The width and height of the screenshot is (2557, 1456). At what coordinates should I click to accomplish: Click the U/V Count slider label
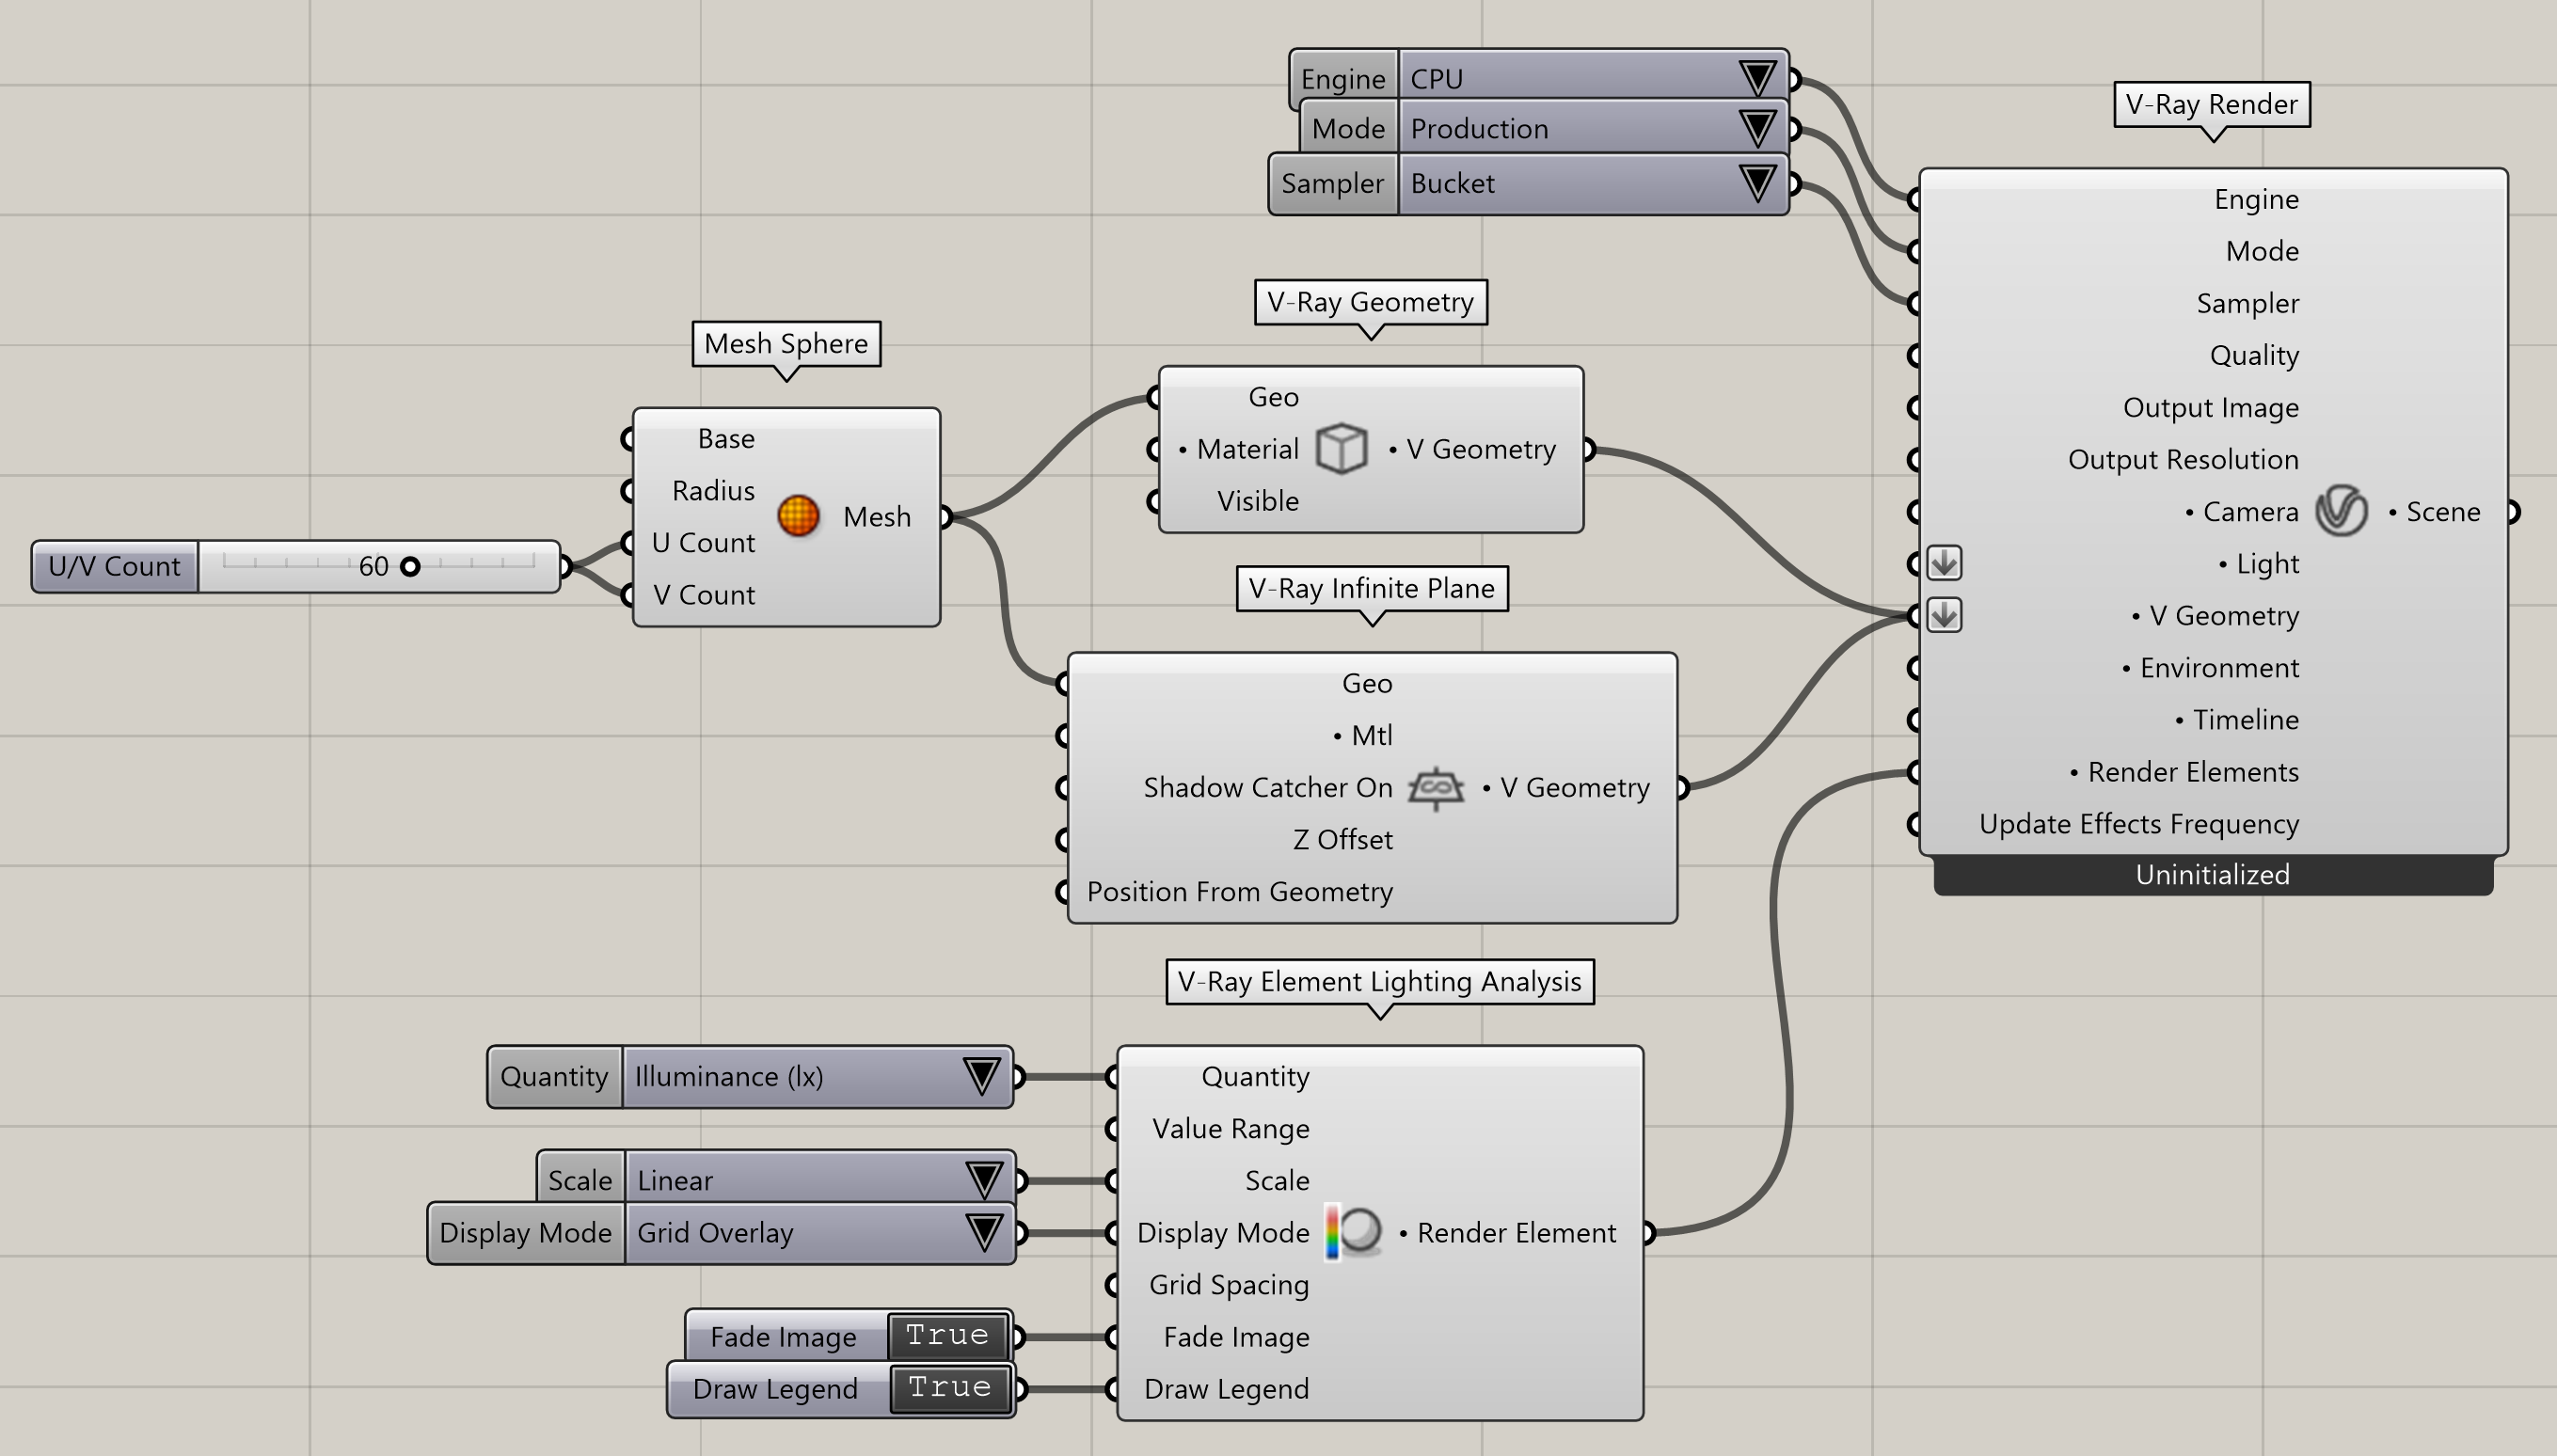(114, 566)
